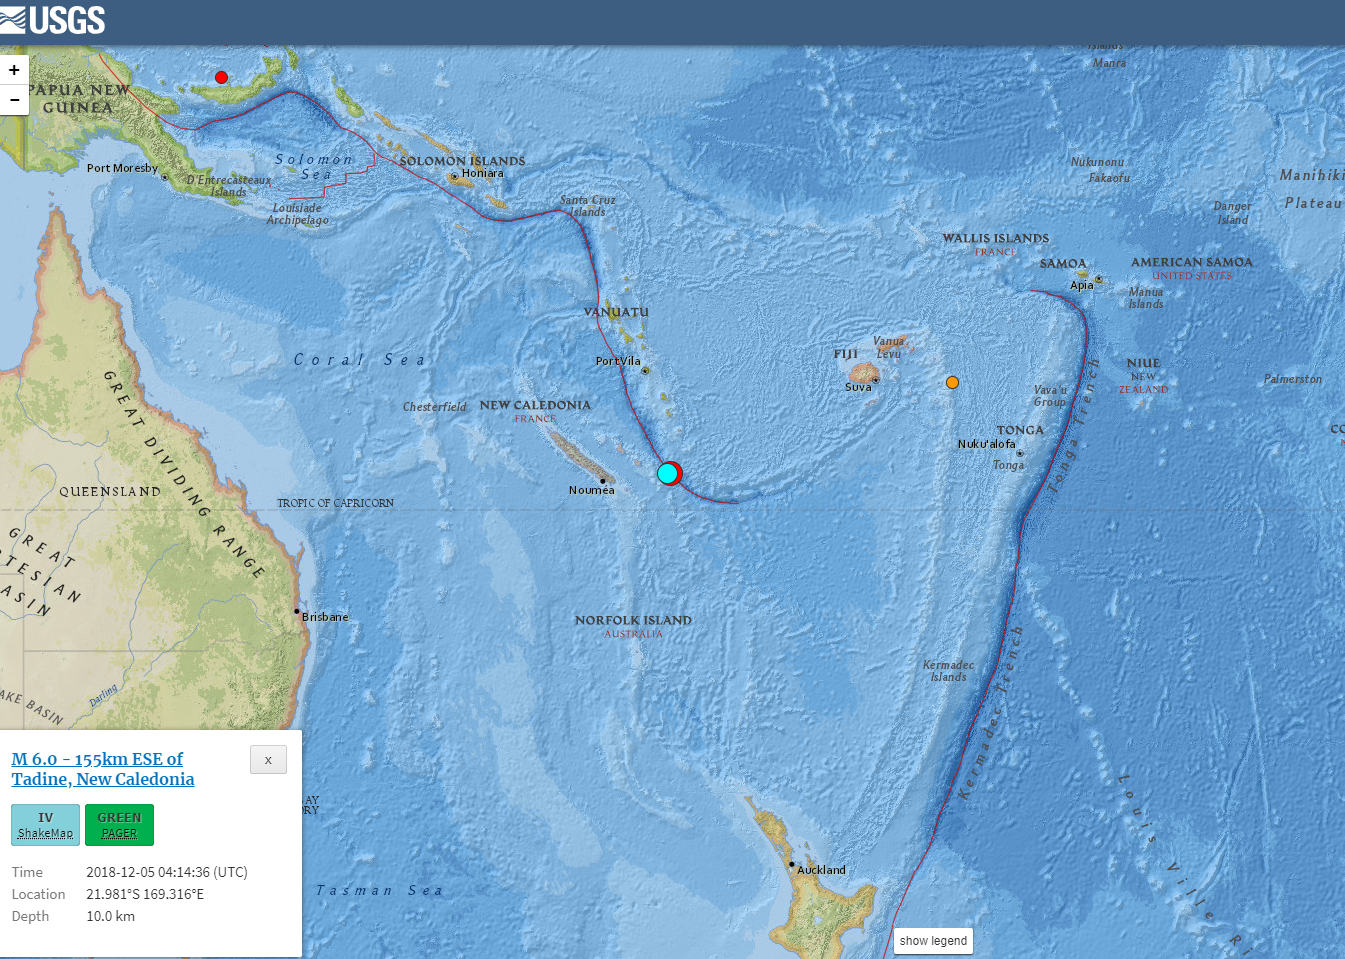Zoom in the map with plus button
The image size is (1345, 959).
tap(14, 70)
